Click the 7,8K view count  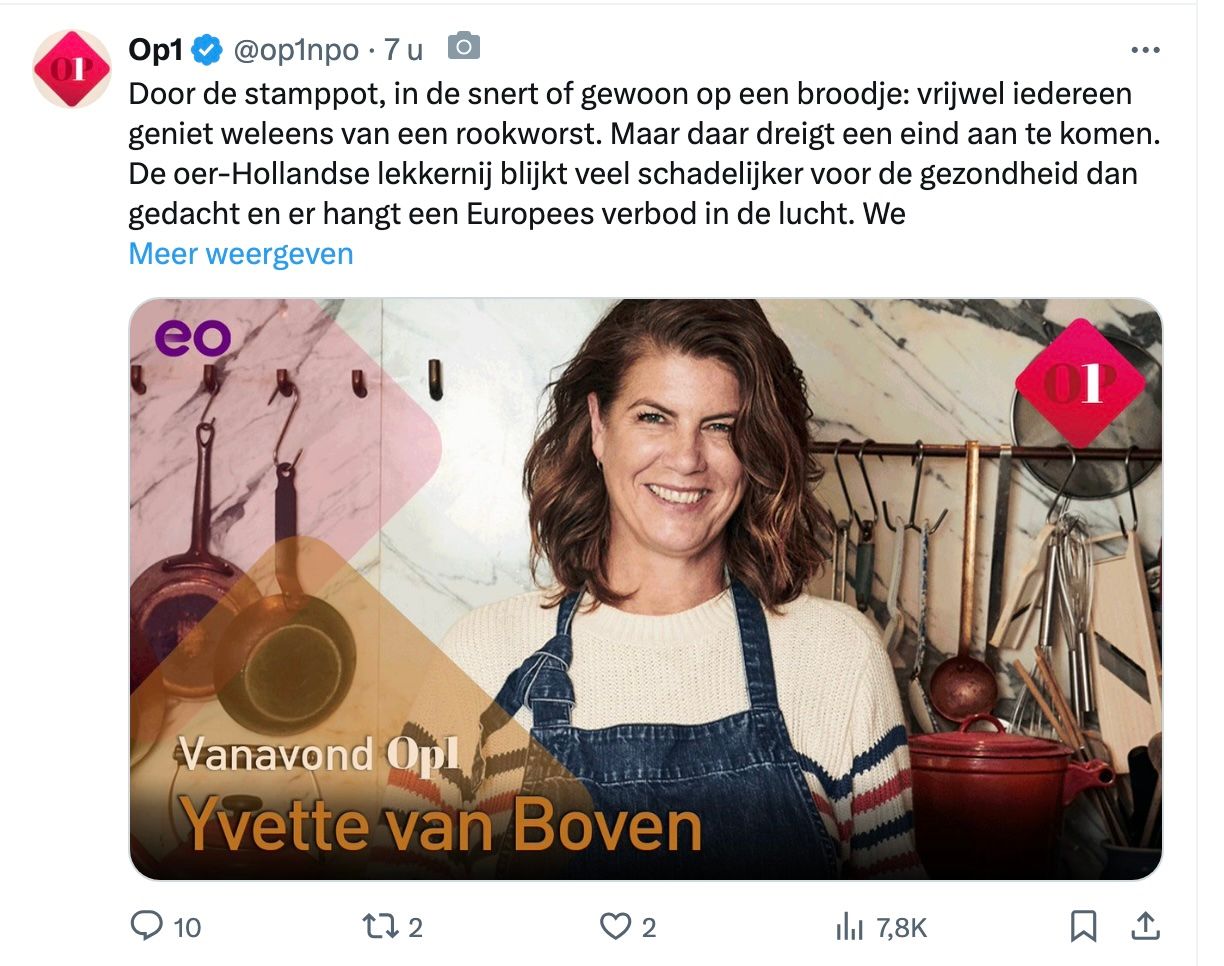902,928
